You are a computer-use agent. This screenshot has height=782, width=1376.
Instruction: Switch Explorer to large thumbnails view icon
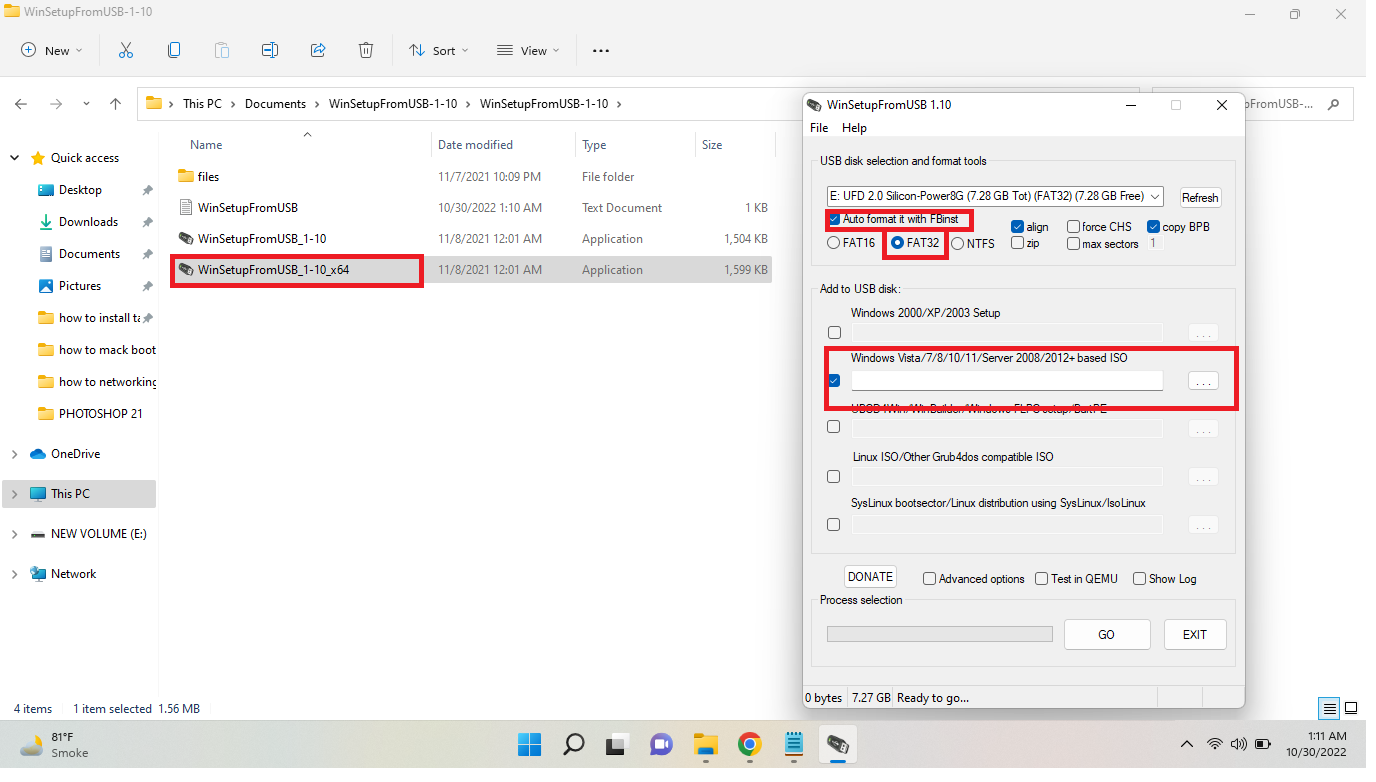[x=1351, y=709]
